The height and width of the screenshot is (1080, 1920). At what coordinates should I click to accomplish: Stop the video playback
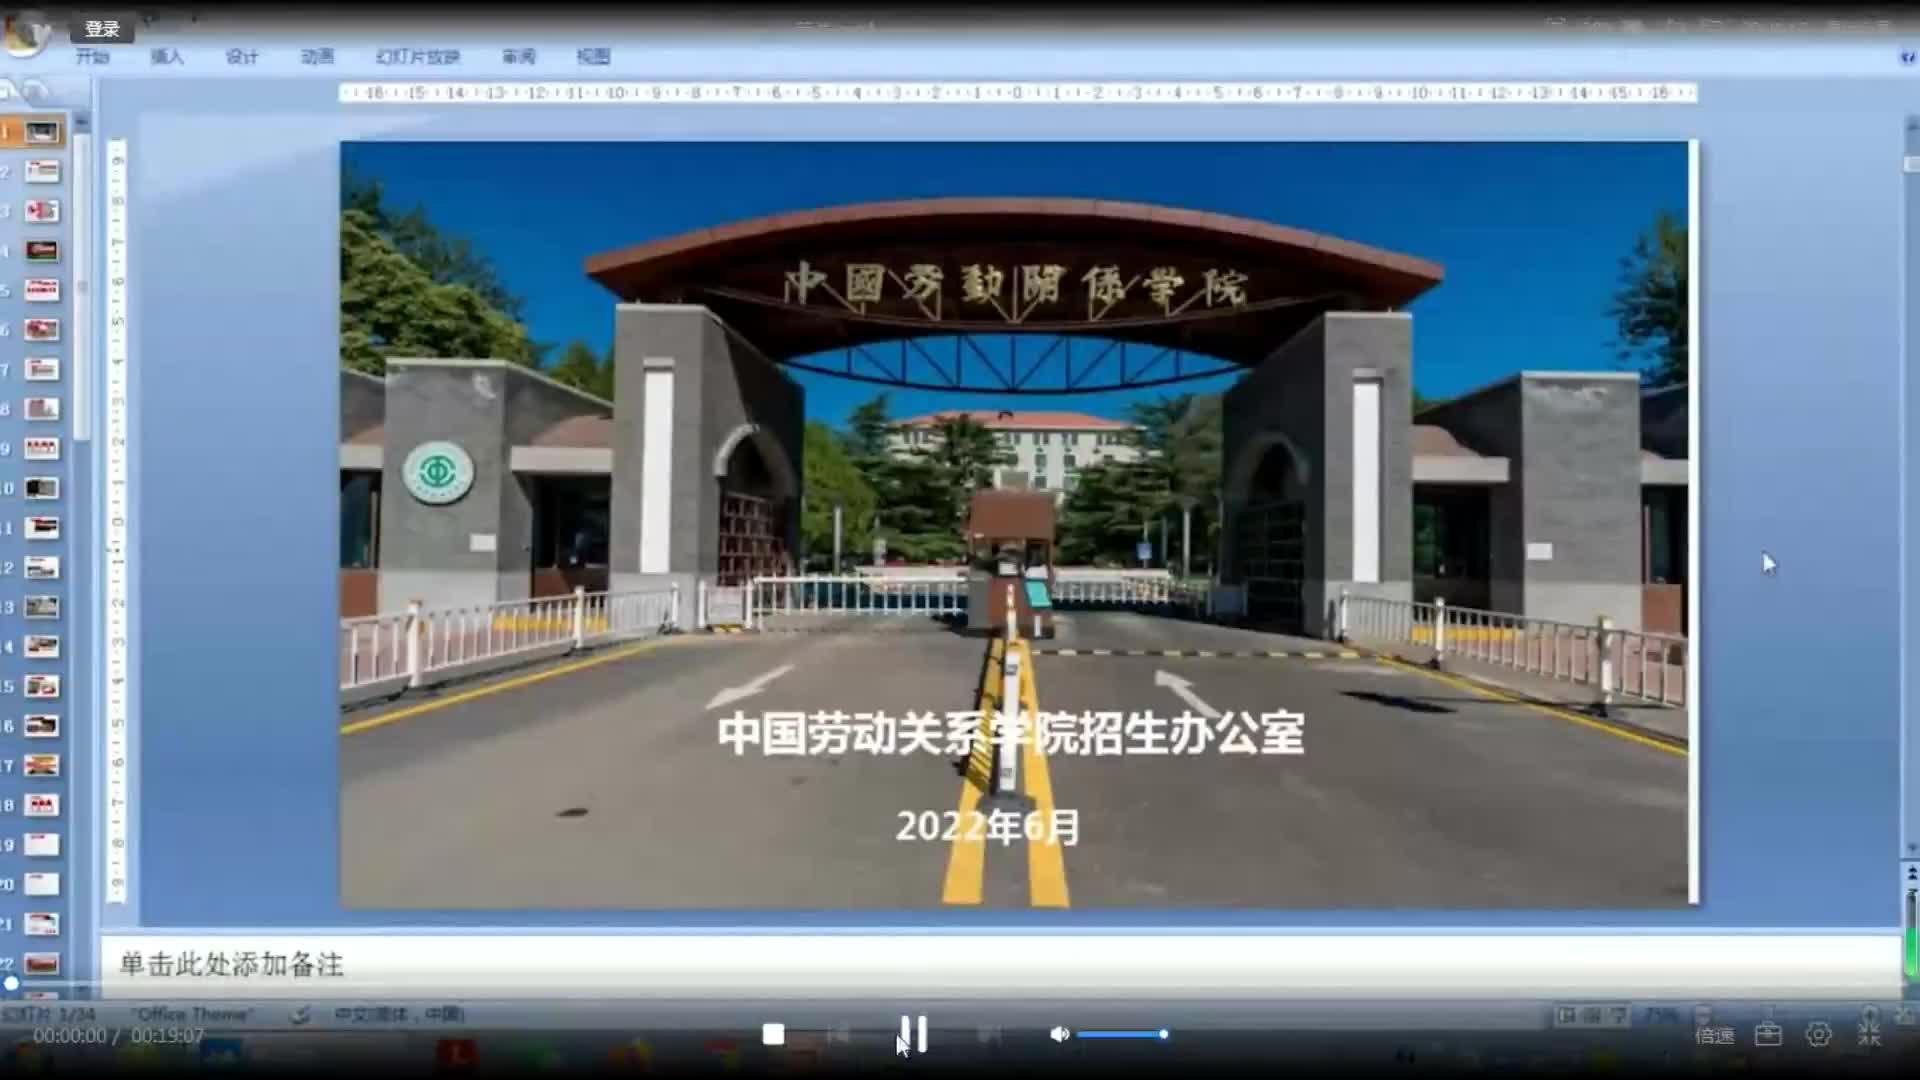pos(773,1034)
